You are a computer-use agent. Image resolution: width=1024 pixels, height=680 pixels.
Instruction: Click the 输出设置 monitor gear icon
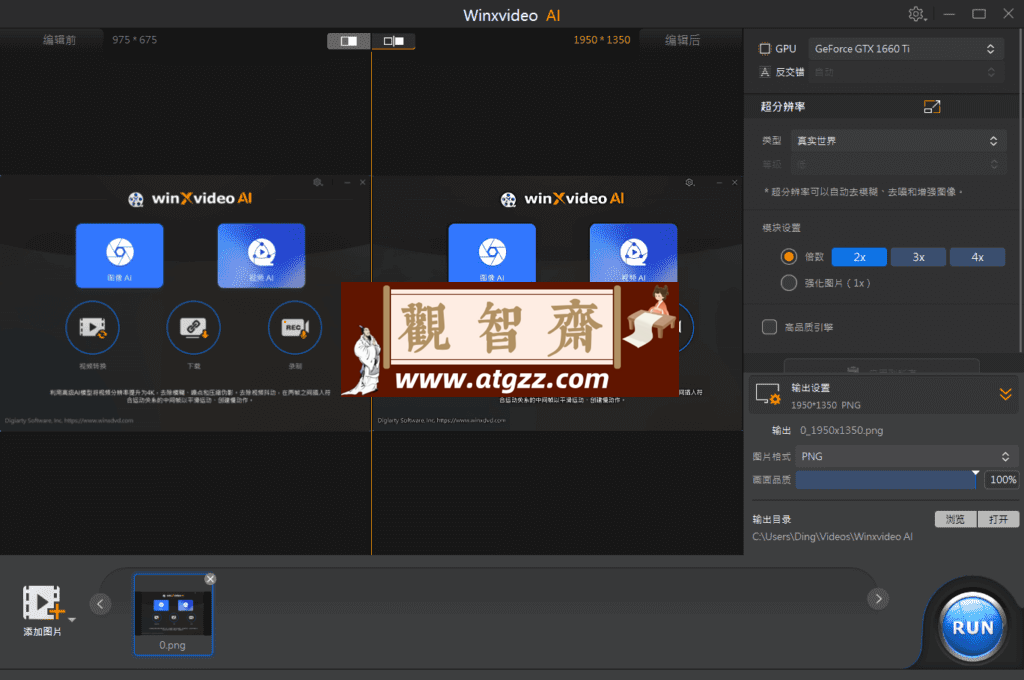[x=768, y=395]
